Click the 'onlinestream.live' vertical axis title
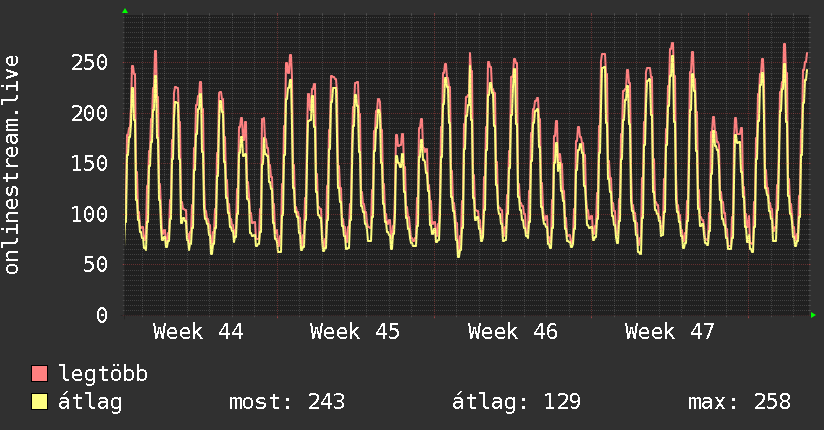Screen dimensions: 824x430 [x=12, y=165]
